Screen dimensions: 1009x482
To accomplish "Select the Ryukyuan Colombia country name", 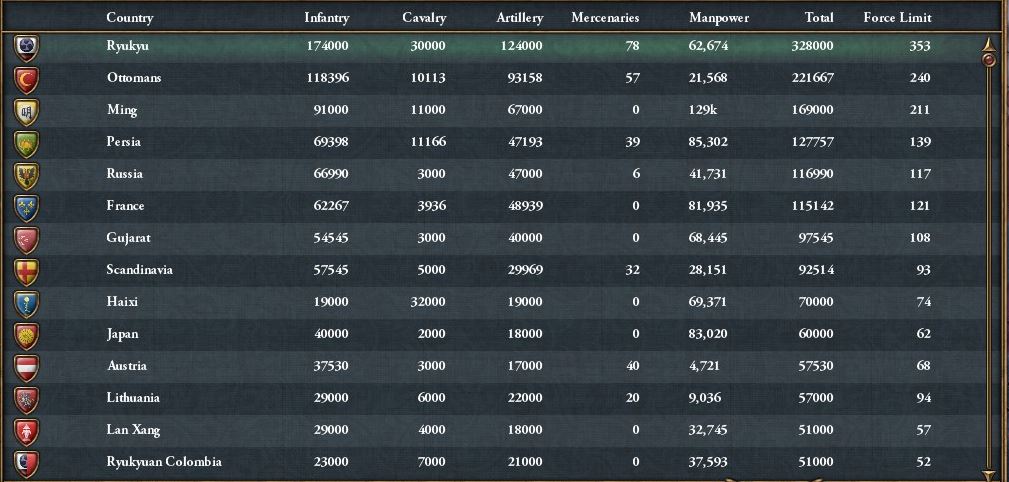I will point(164,462).
